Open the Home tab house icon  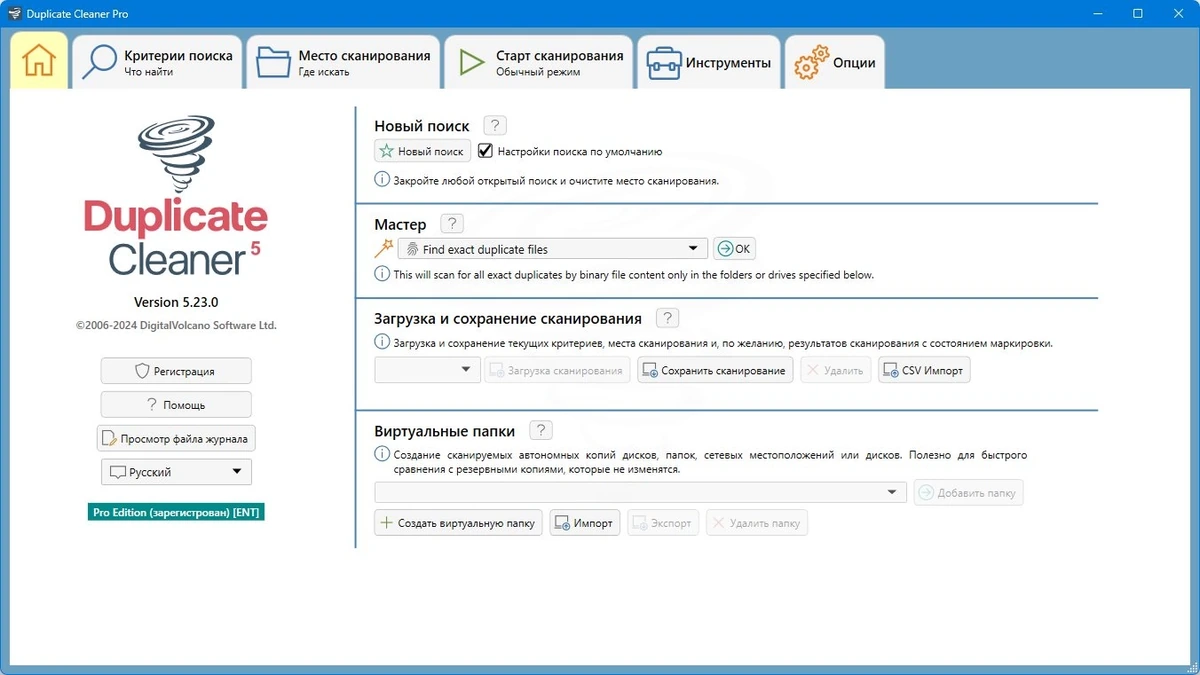39,62
